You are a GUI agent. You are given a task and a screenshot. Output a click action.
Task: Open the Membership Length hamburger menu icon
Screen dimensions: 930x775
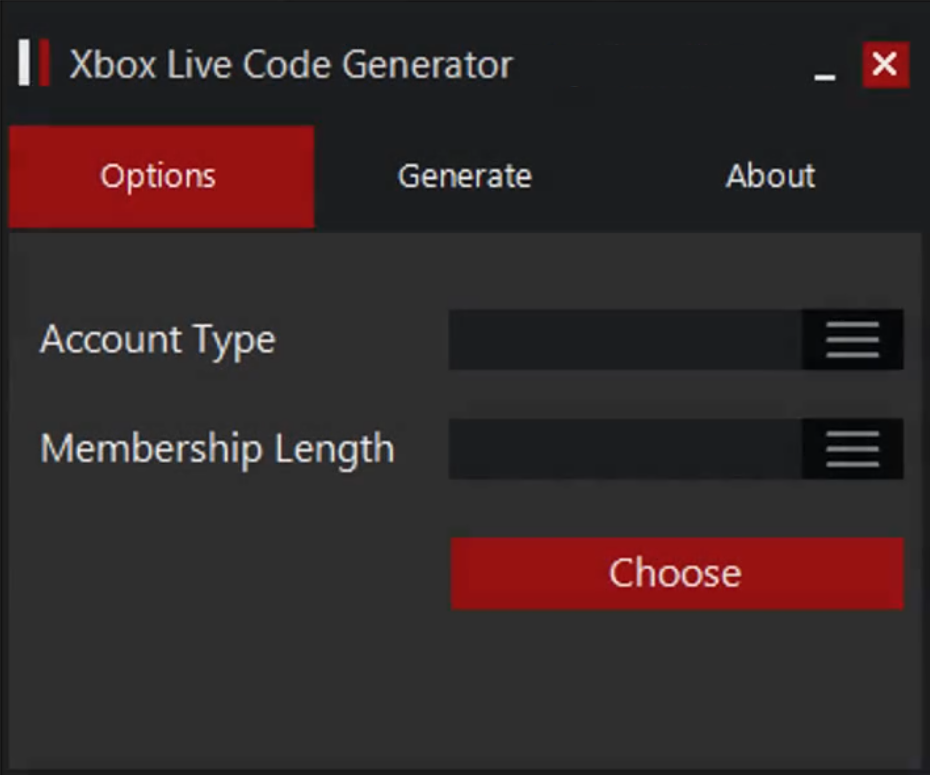pyautogui.click(x=852, y=449)
